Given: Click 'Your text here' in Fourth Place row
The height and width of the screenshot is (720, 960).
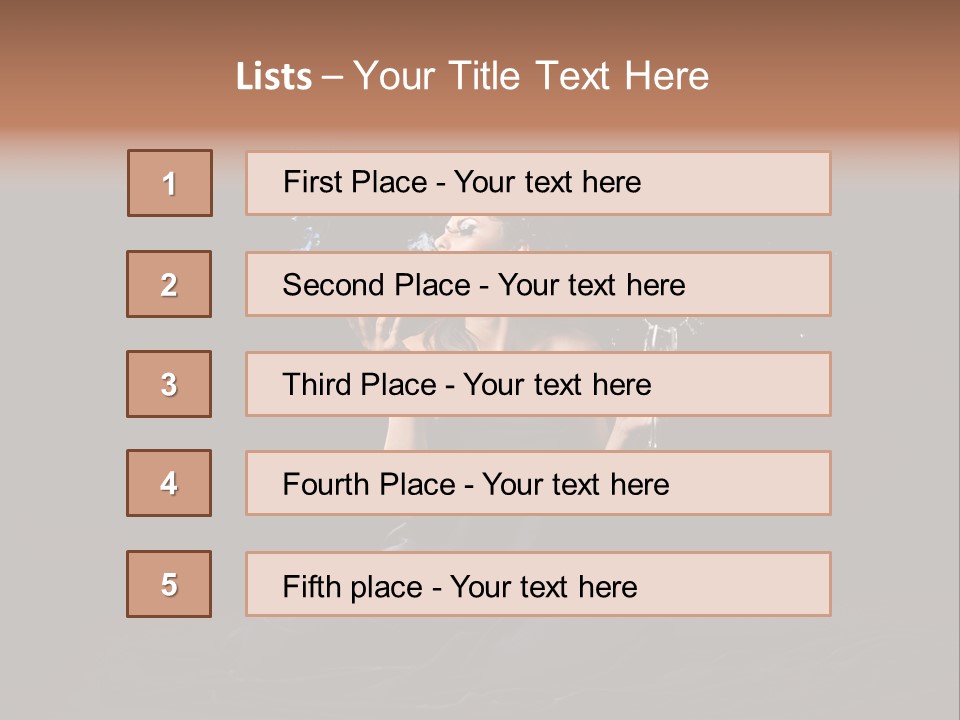Looking at the screenshot, I should coord(575,485).
